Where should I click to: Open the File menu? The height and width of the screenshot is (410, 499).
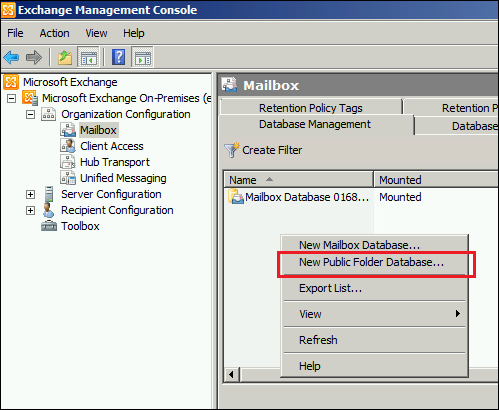point(15,33)
